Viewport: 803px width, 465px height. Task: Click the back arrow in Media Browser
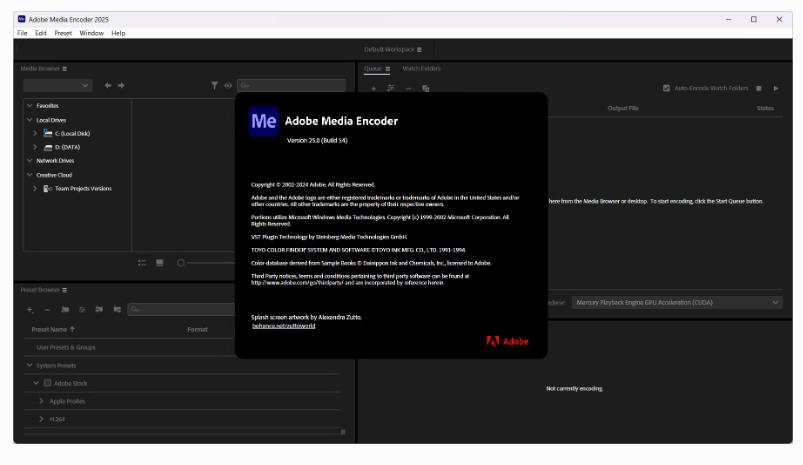point(108,86)
